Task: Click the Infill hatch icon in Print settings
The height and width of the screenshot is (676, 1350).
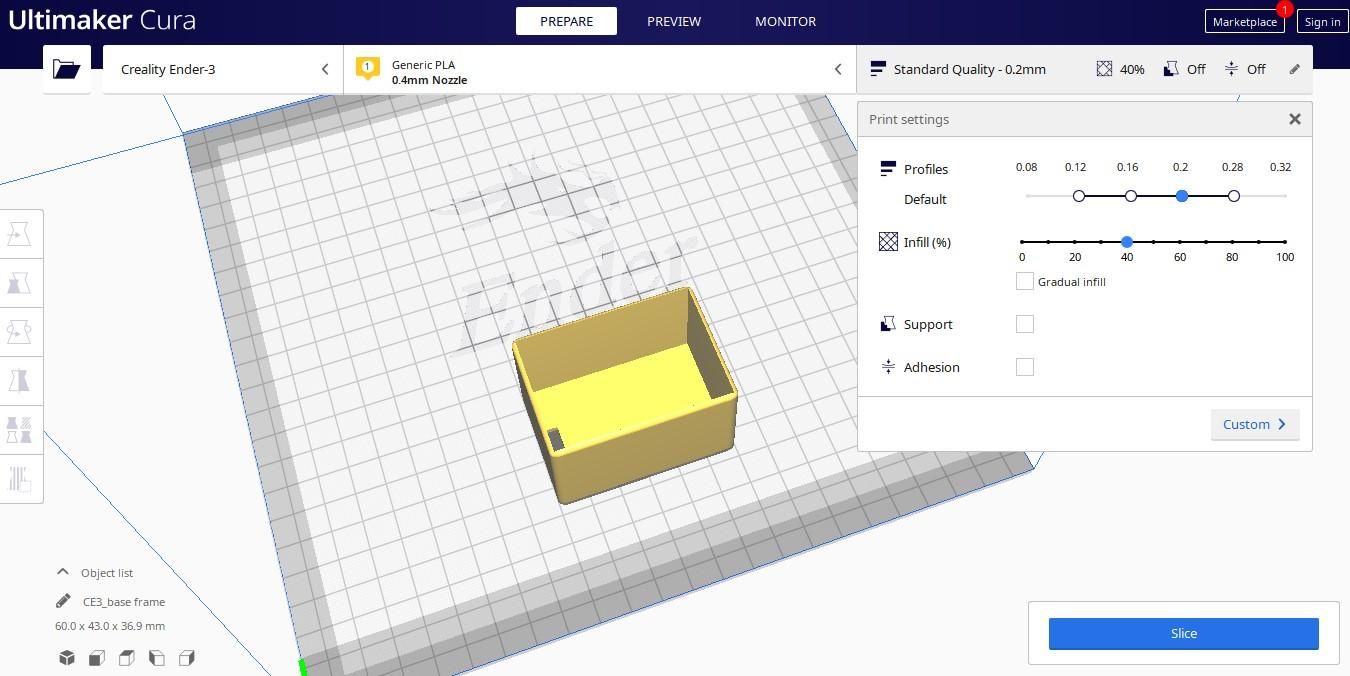Action: pos(888,242)
